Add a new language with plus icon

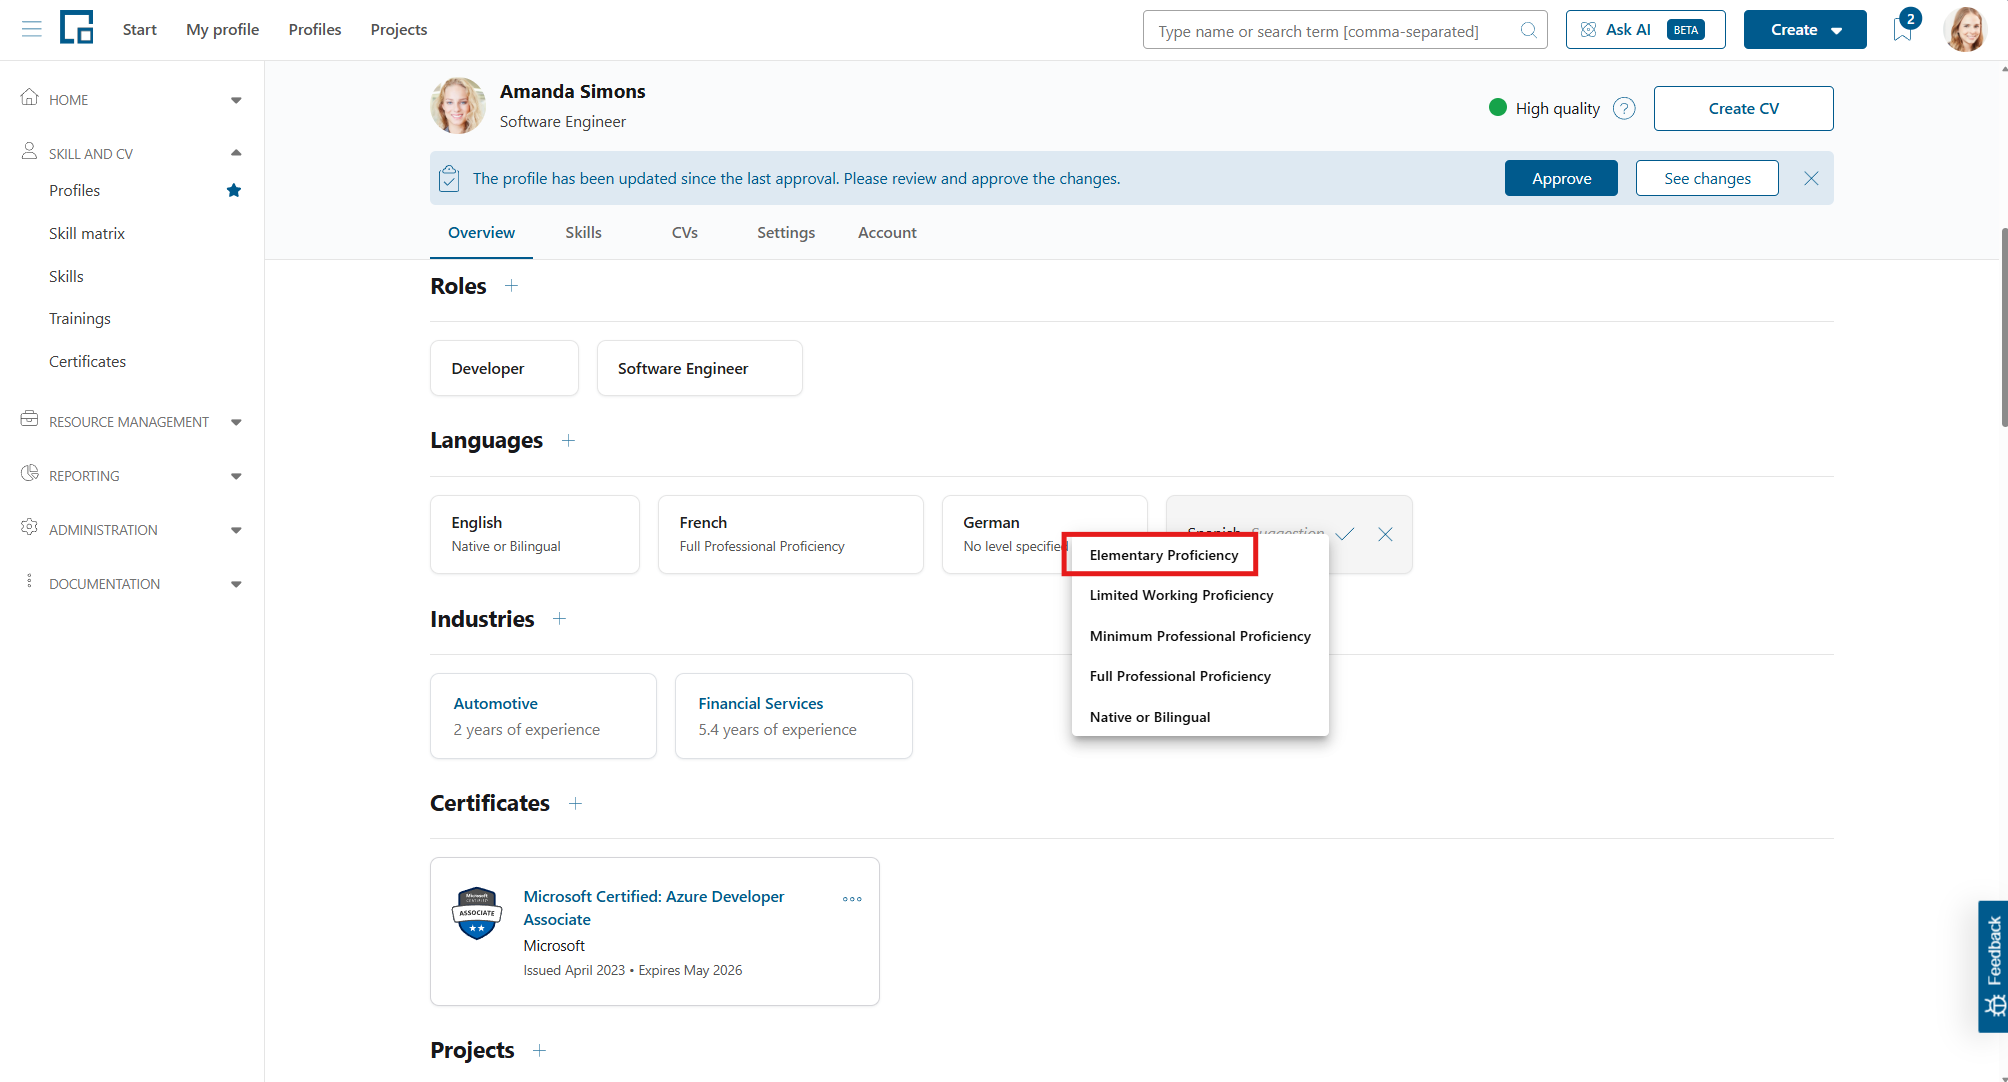click(x=568, y=441)
